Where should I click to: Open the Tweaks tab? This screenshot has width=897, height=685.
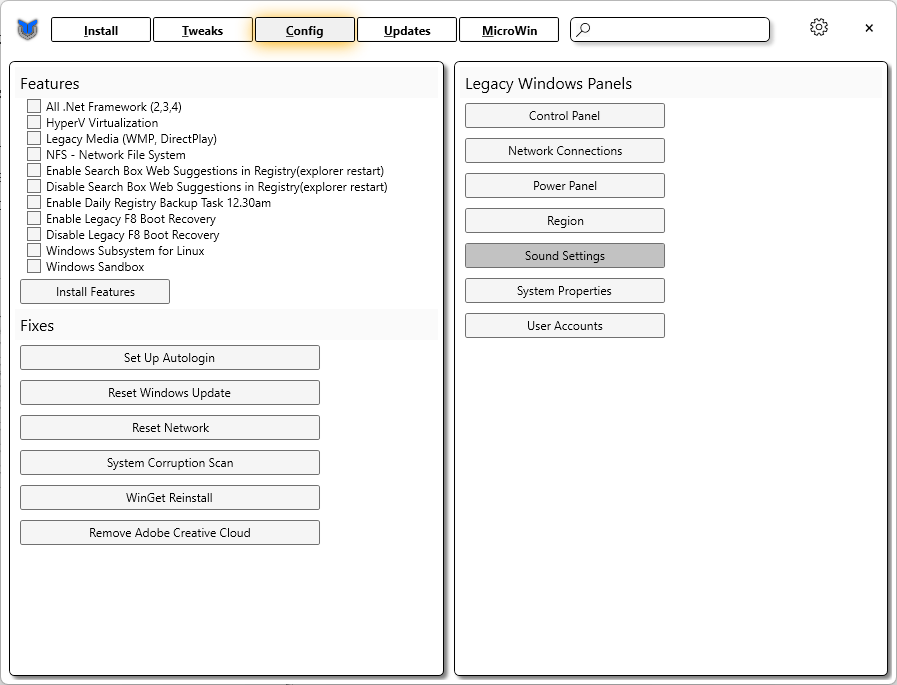202,30
